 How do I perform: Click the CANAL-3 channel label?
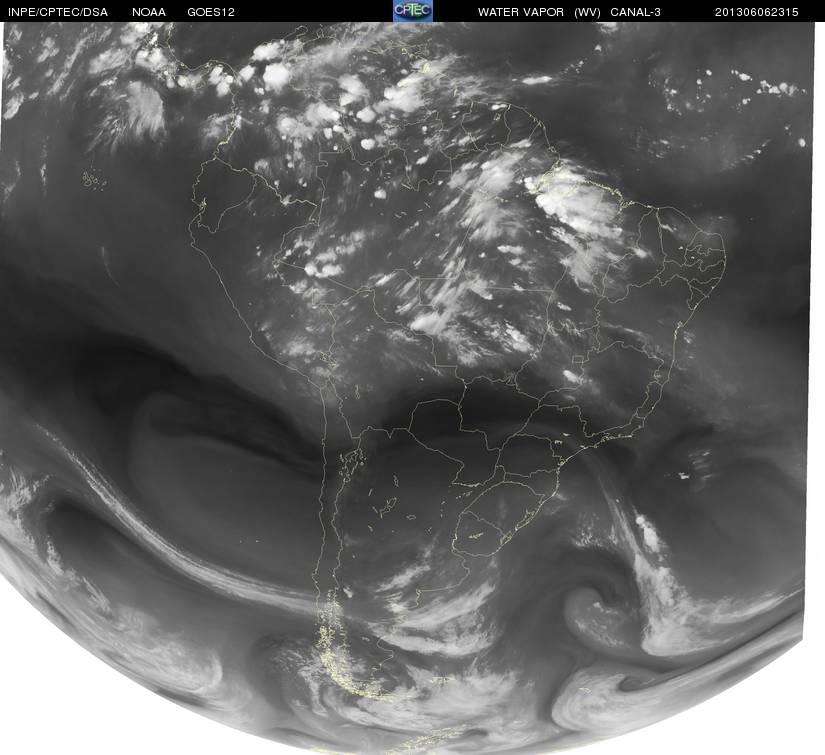point(636,12)
